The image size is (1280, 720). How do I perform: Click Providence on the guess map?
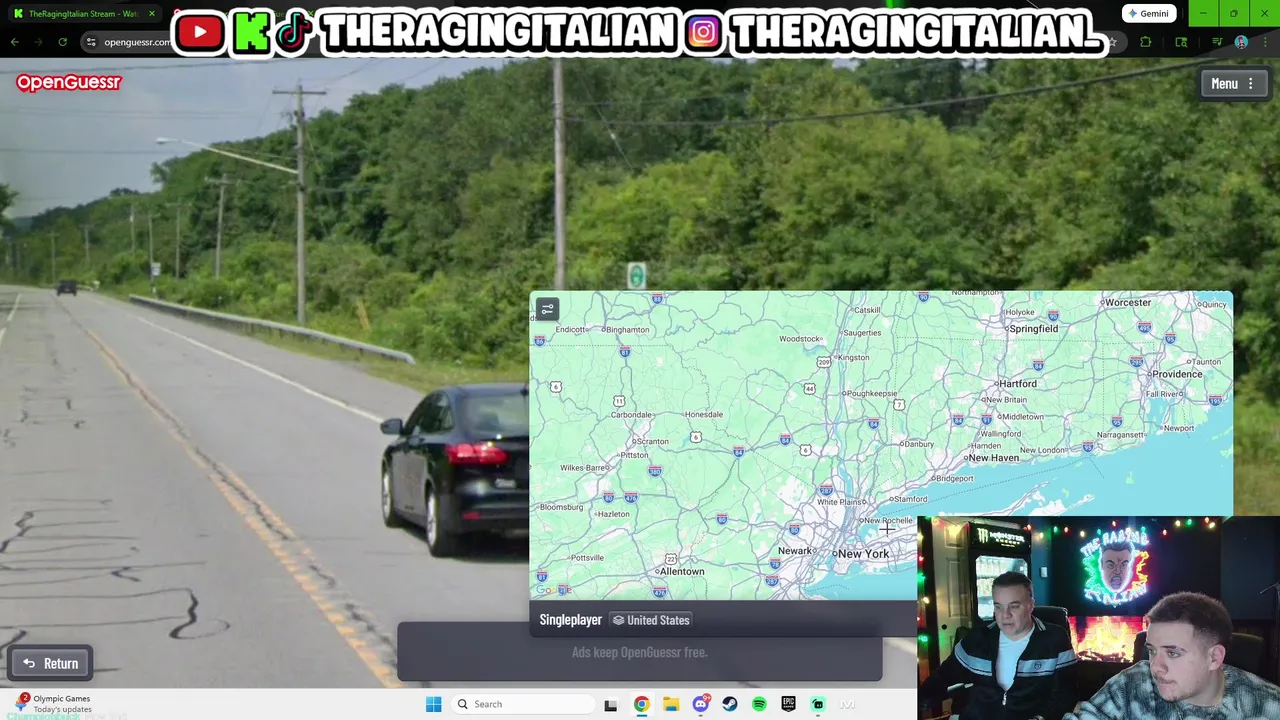[x=1177, y=374]
